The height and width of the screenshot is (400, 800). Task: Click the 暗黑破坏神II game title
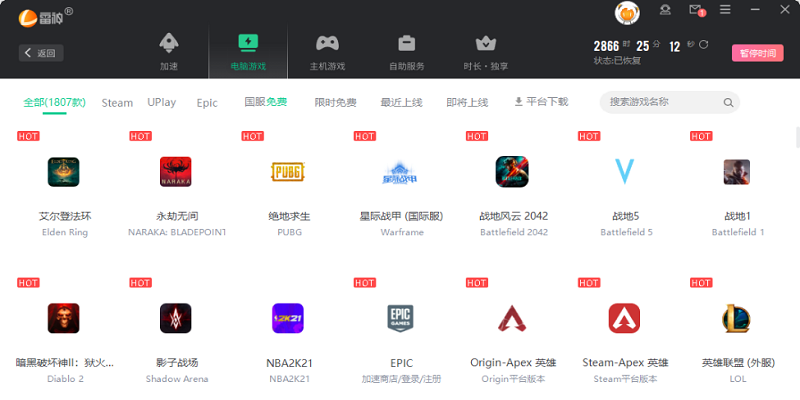click(x=65, y=363)
